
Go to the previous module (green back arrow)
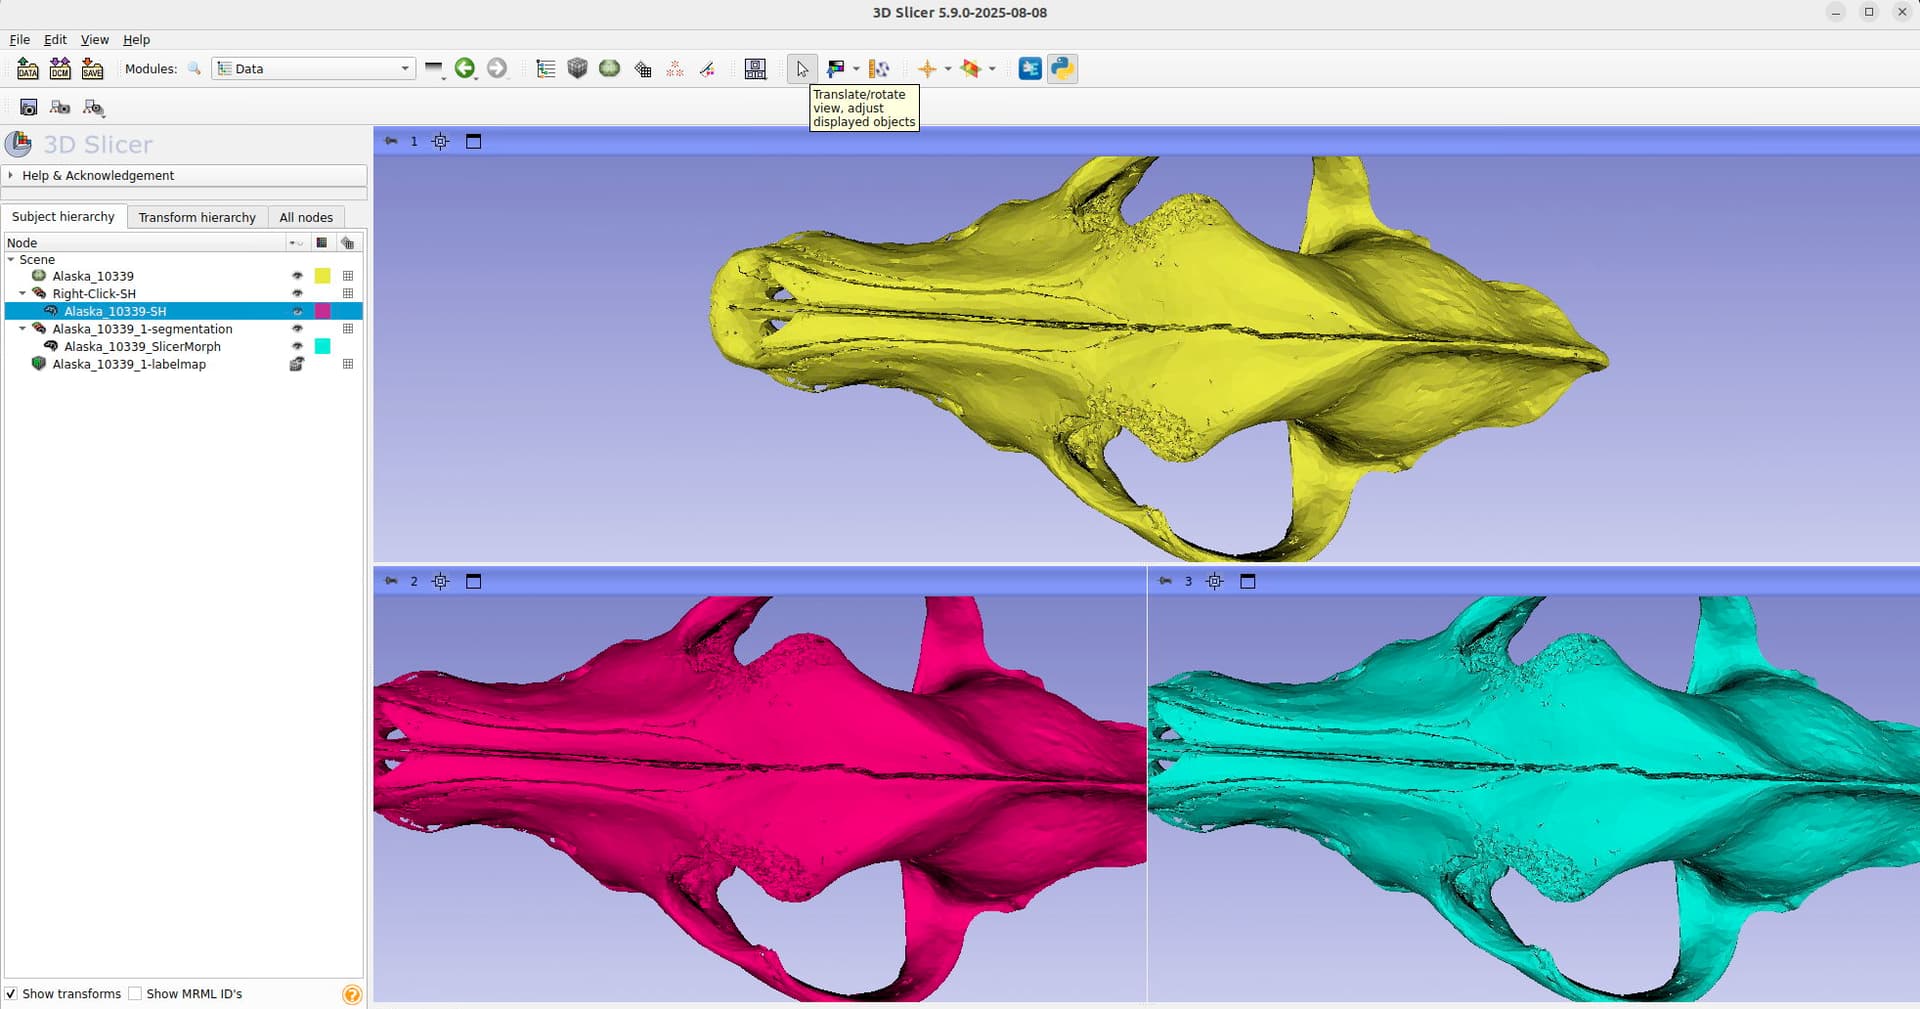465,69
